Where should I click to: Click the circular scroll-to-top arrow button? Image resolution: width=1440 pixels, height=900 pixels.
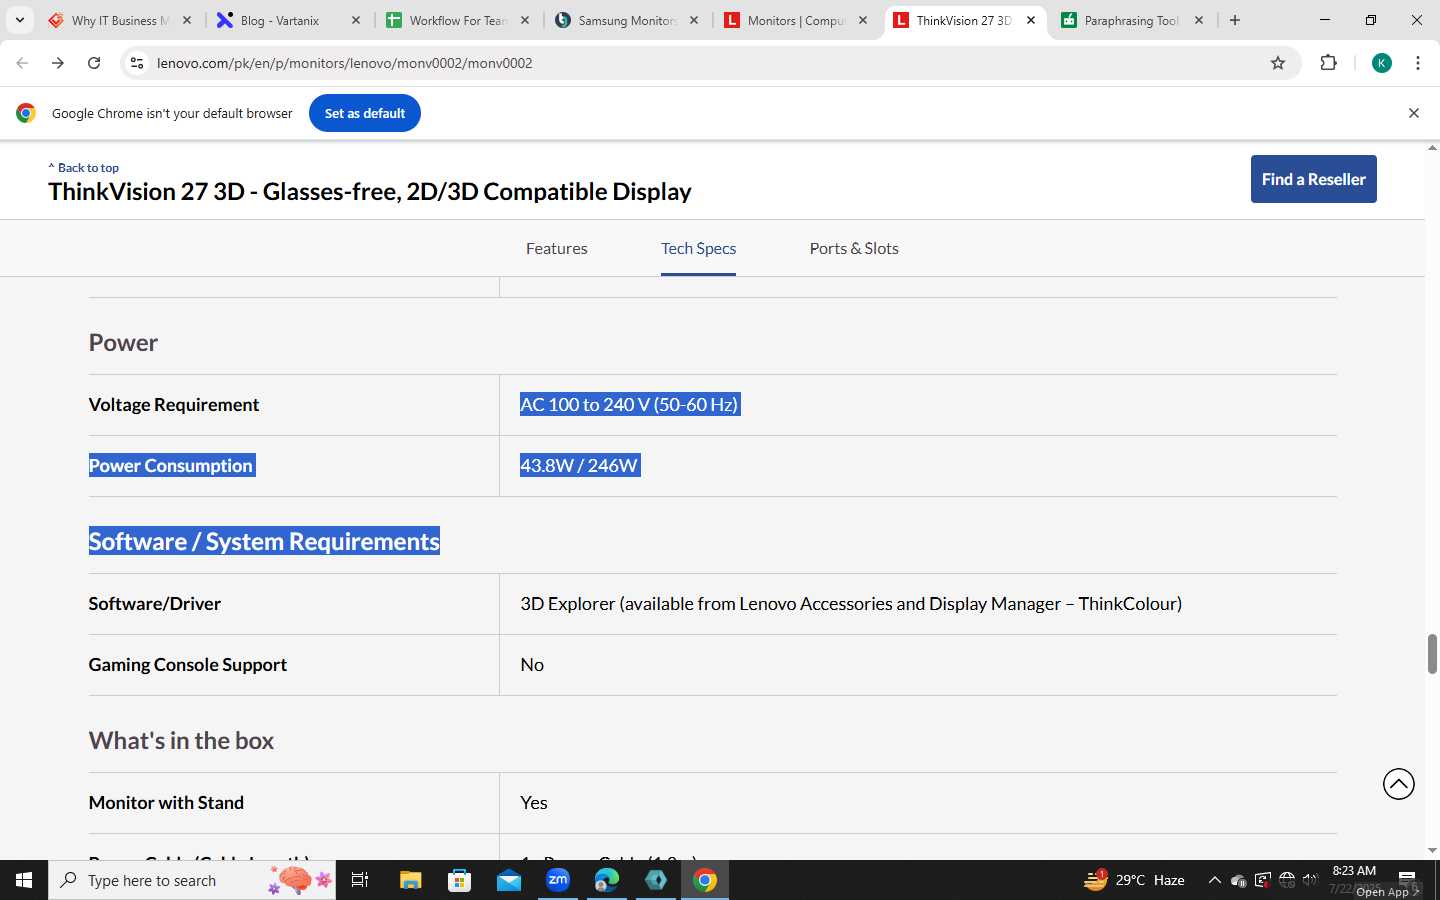[1399, 784]
